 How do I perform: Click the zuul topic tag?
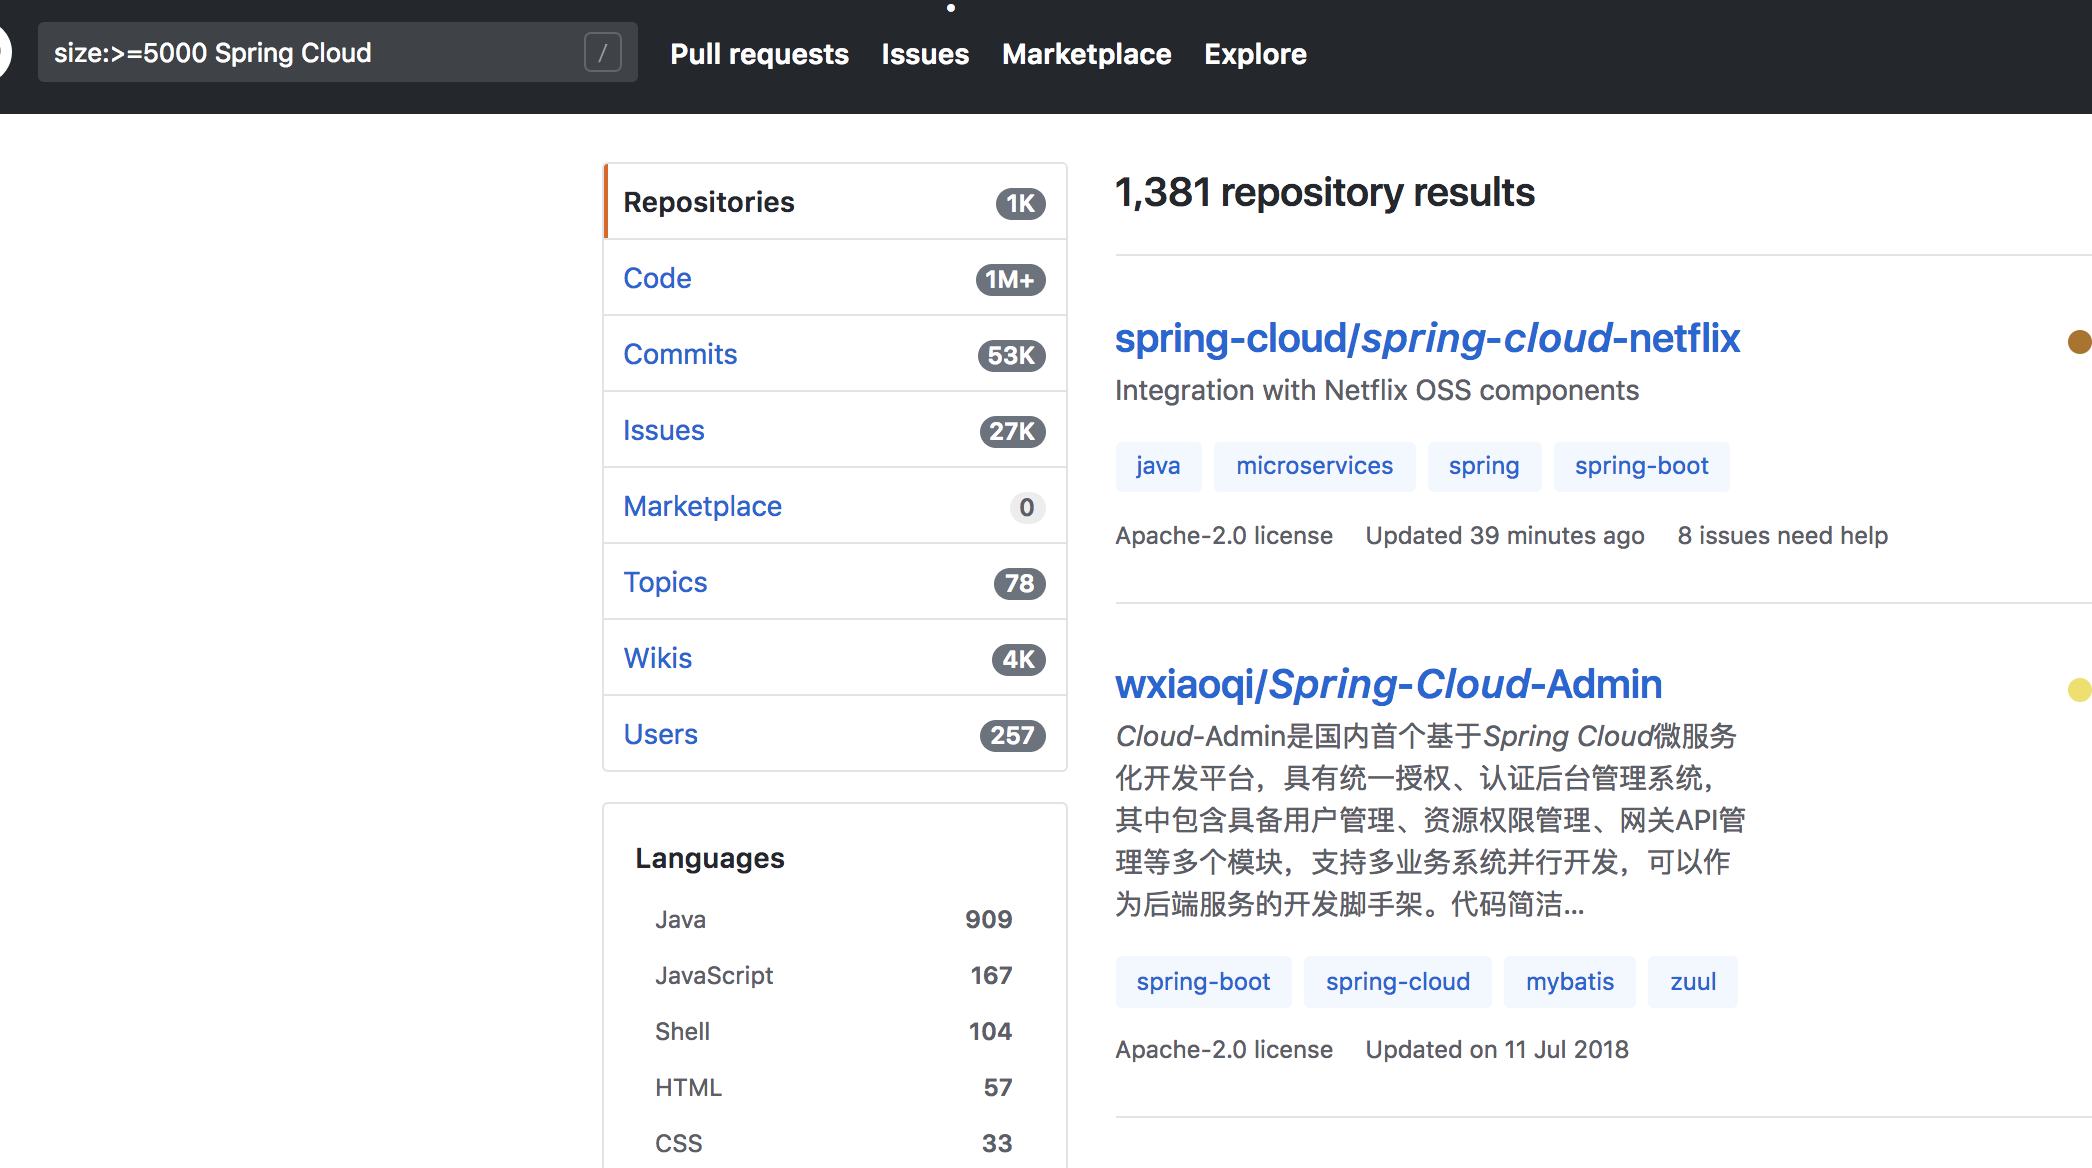pyautogui.click(x=1692, y=982)
